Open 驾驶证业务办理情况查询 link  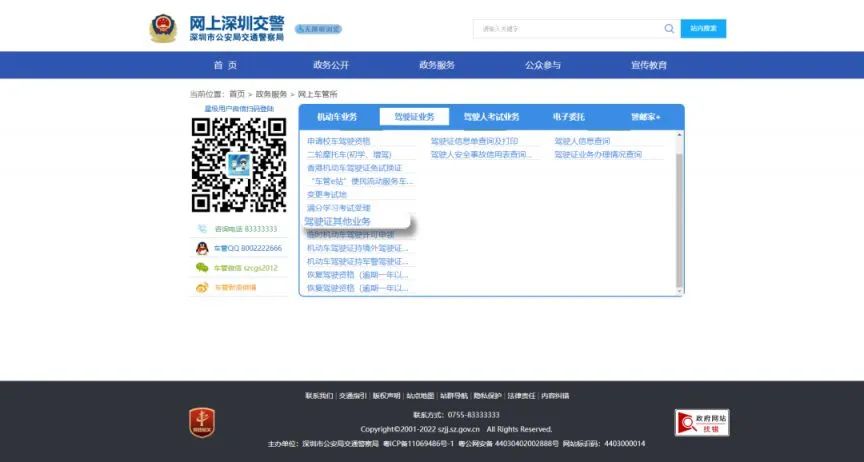(598, 154)
